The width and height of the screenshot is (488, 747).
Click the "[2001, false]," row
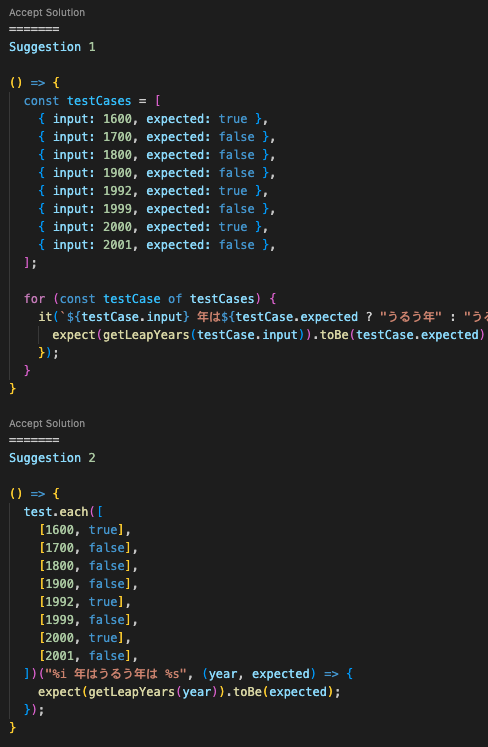coord(89,656)
